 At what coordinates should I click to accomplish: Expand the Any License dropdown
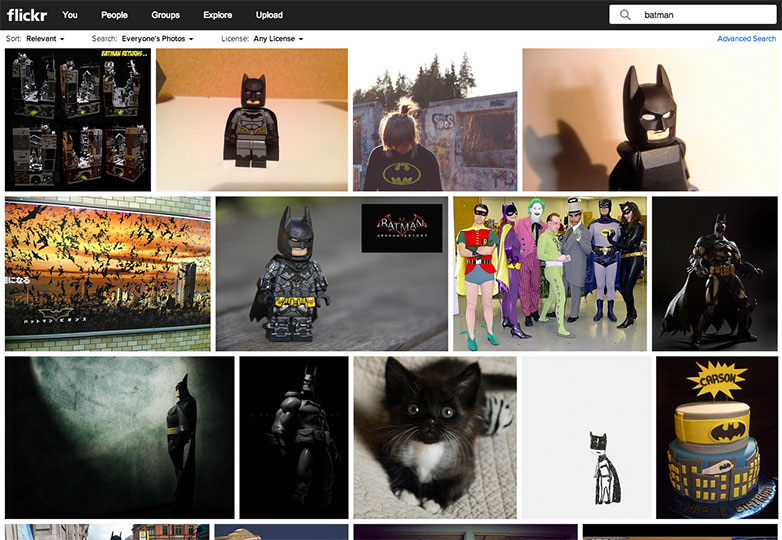coord(278,38)
